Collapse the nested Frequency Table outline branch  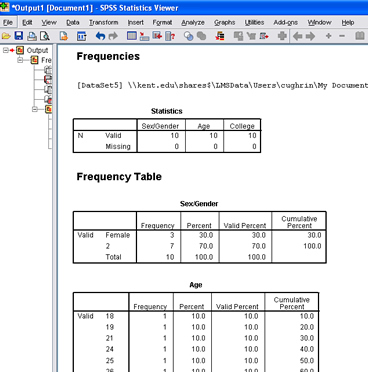tap(35, 109)
